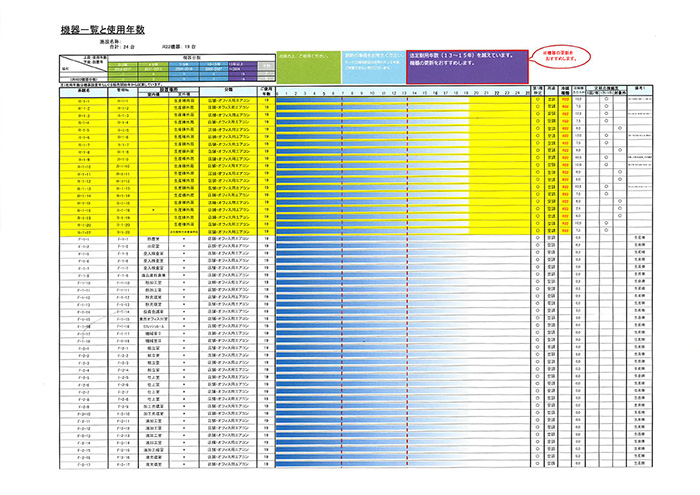Click the ご使用年数 column header
Image resolution: width=700 pixels, height=495 pixels.
266,92
